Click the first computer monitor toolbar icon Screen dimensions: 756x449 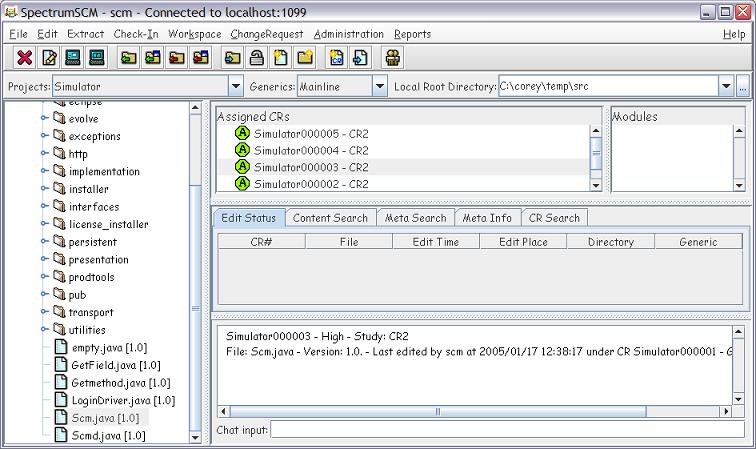coord(73,58)
